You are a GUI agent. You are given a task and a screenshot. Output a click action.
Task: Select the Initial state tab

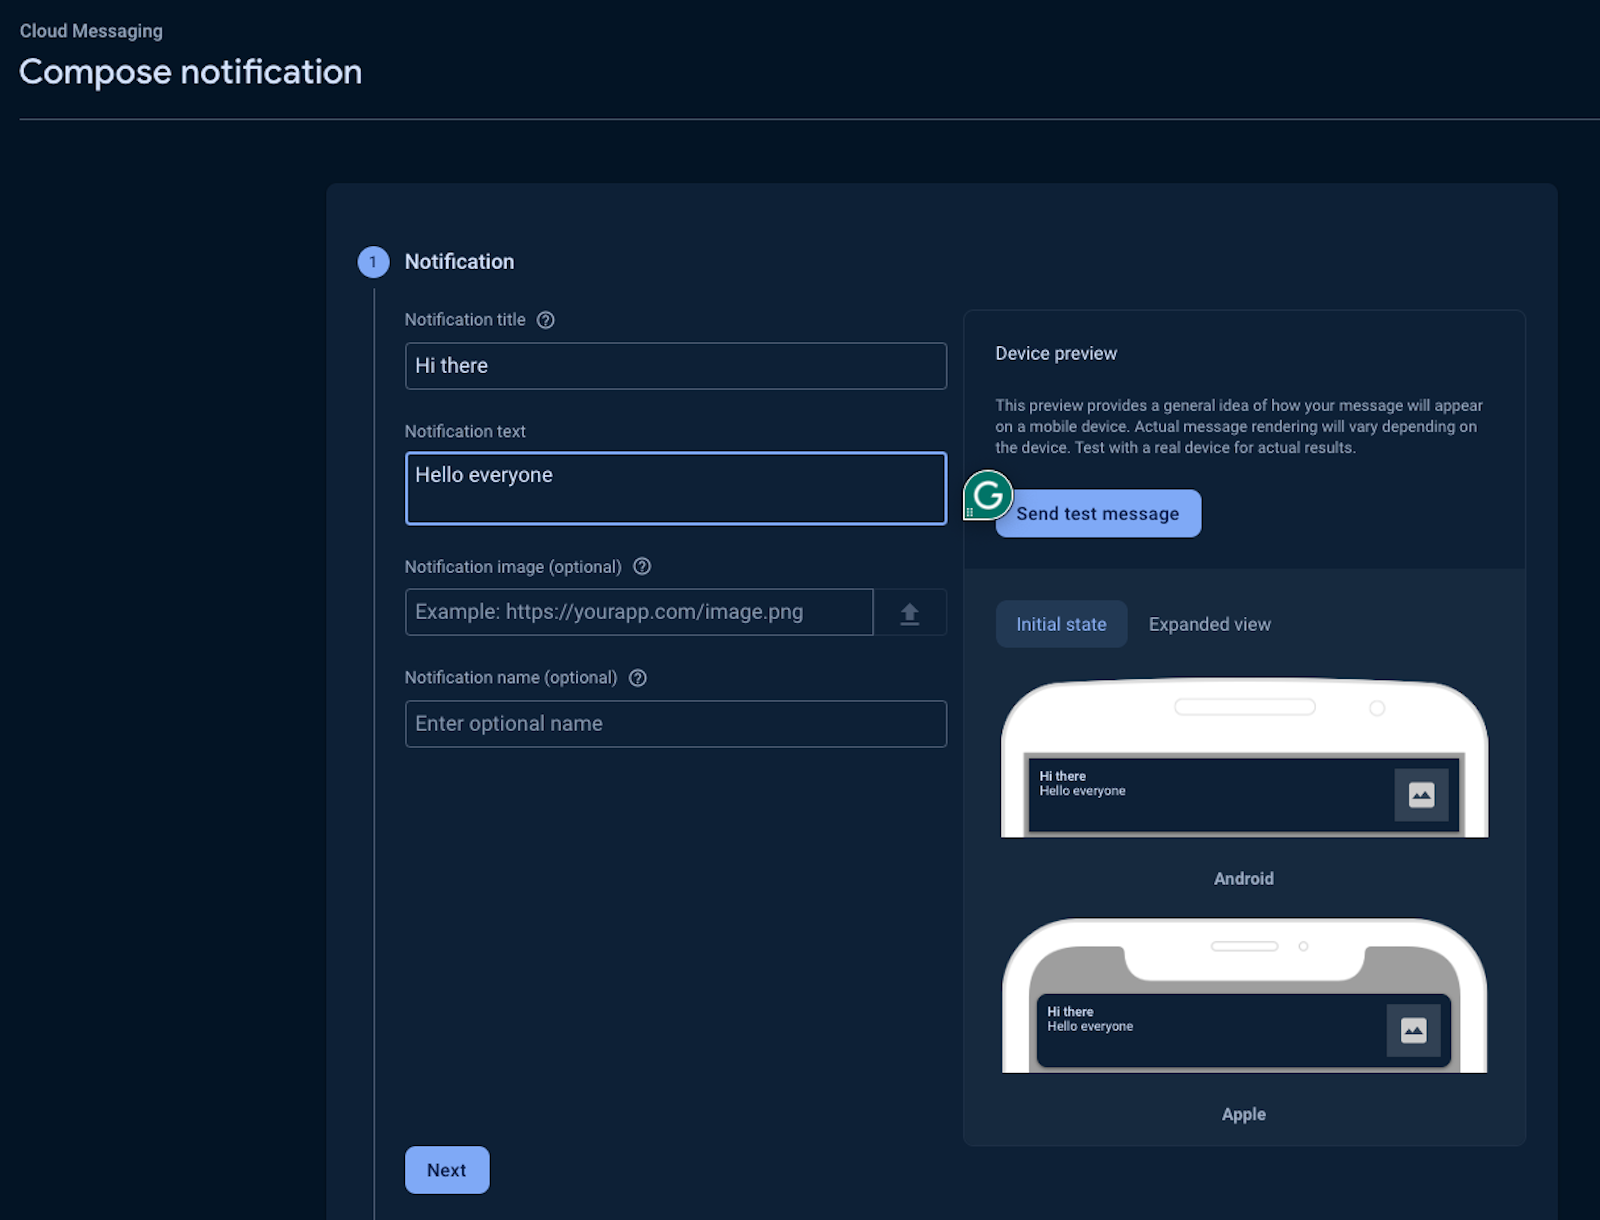click(x=1061, y=624)
